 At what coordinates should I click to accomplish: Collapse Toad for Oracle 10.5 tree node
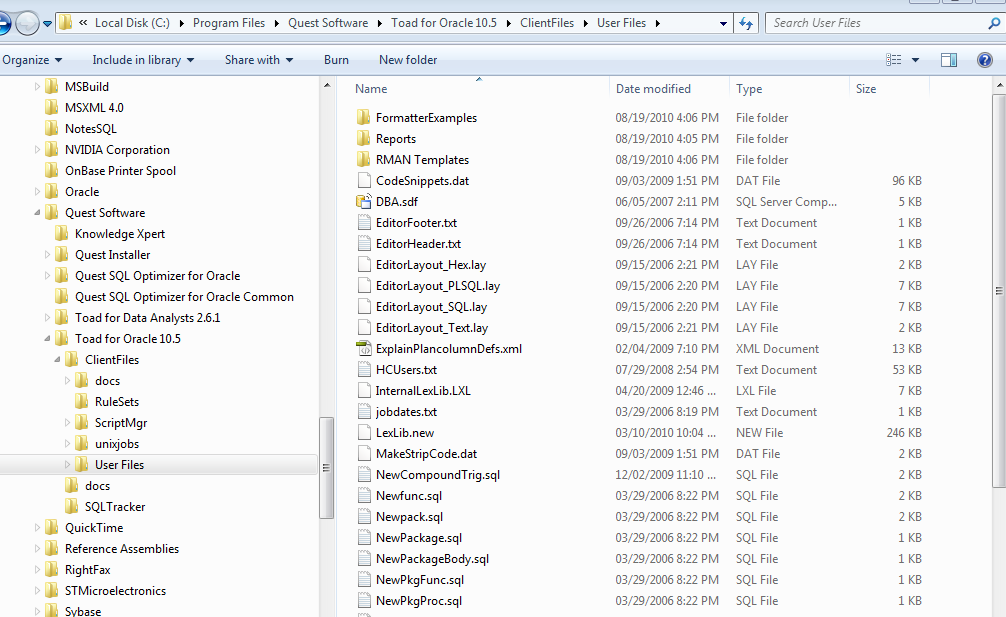click(x=47, y=338)
